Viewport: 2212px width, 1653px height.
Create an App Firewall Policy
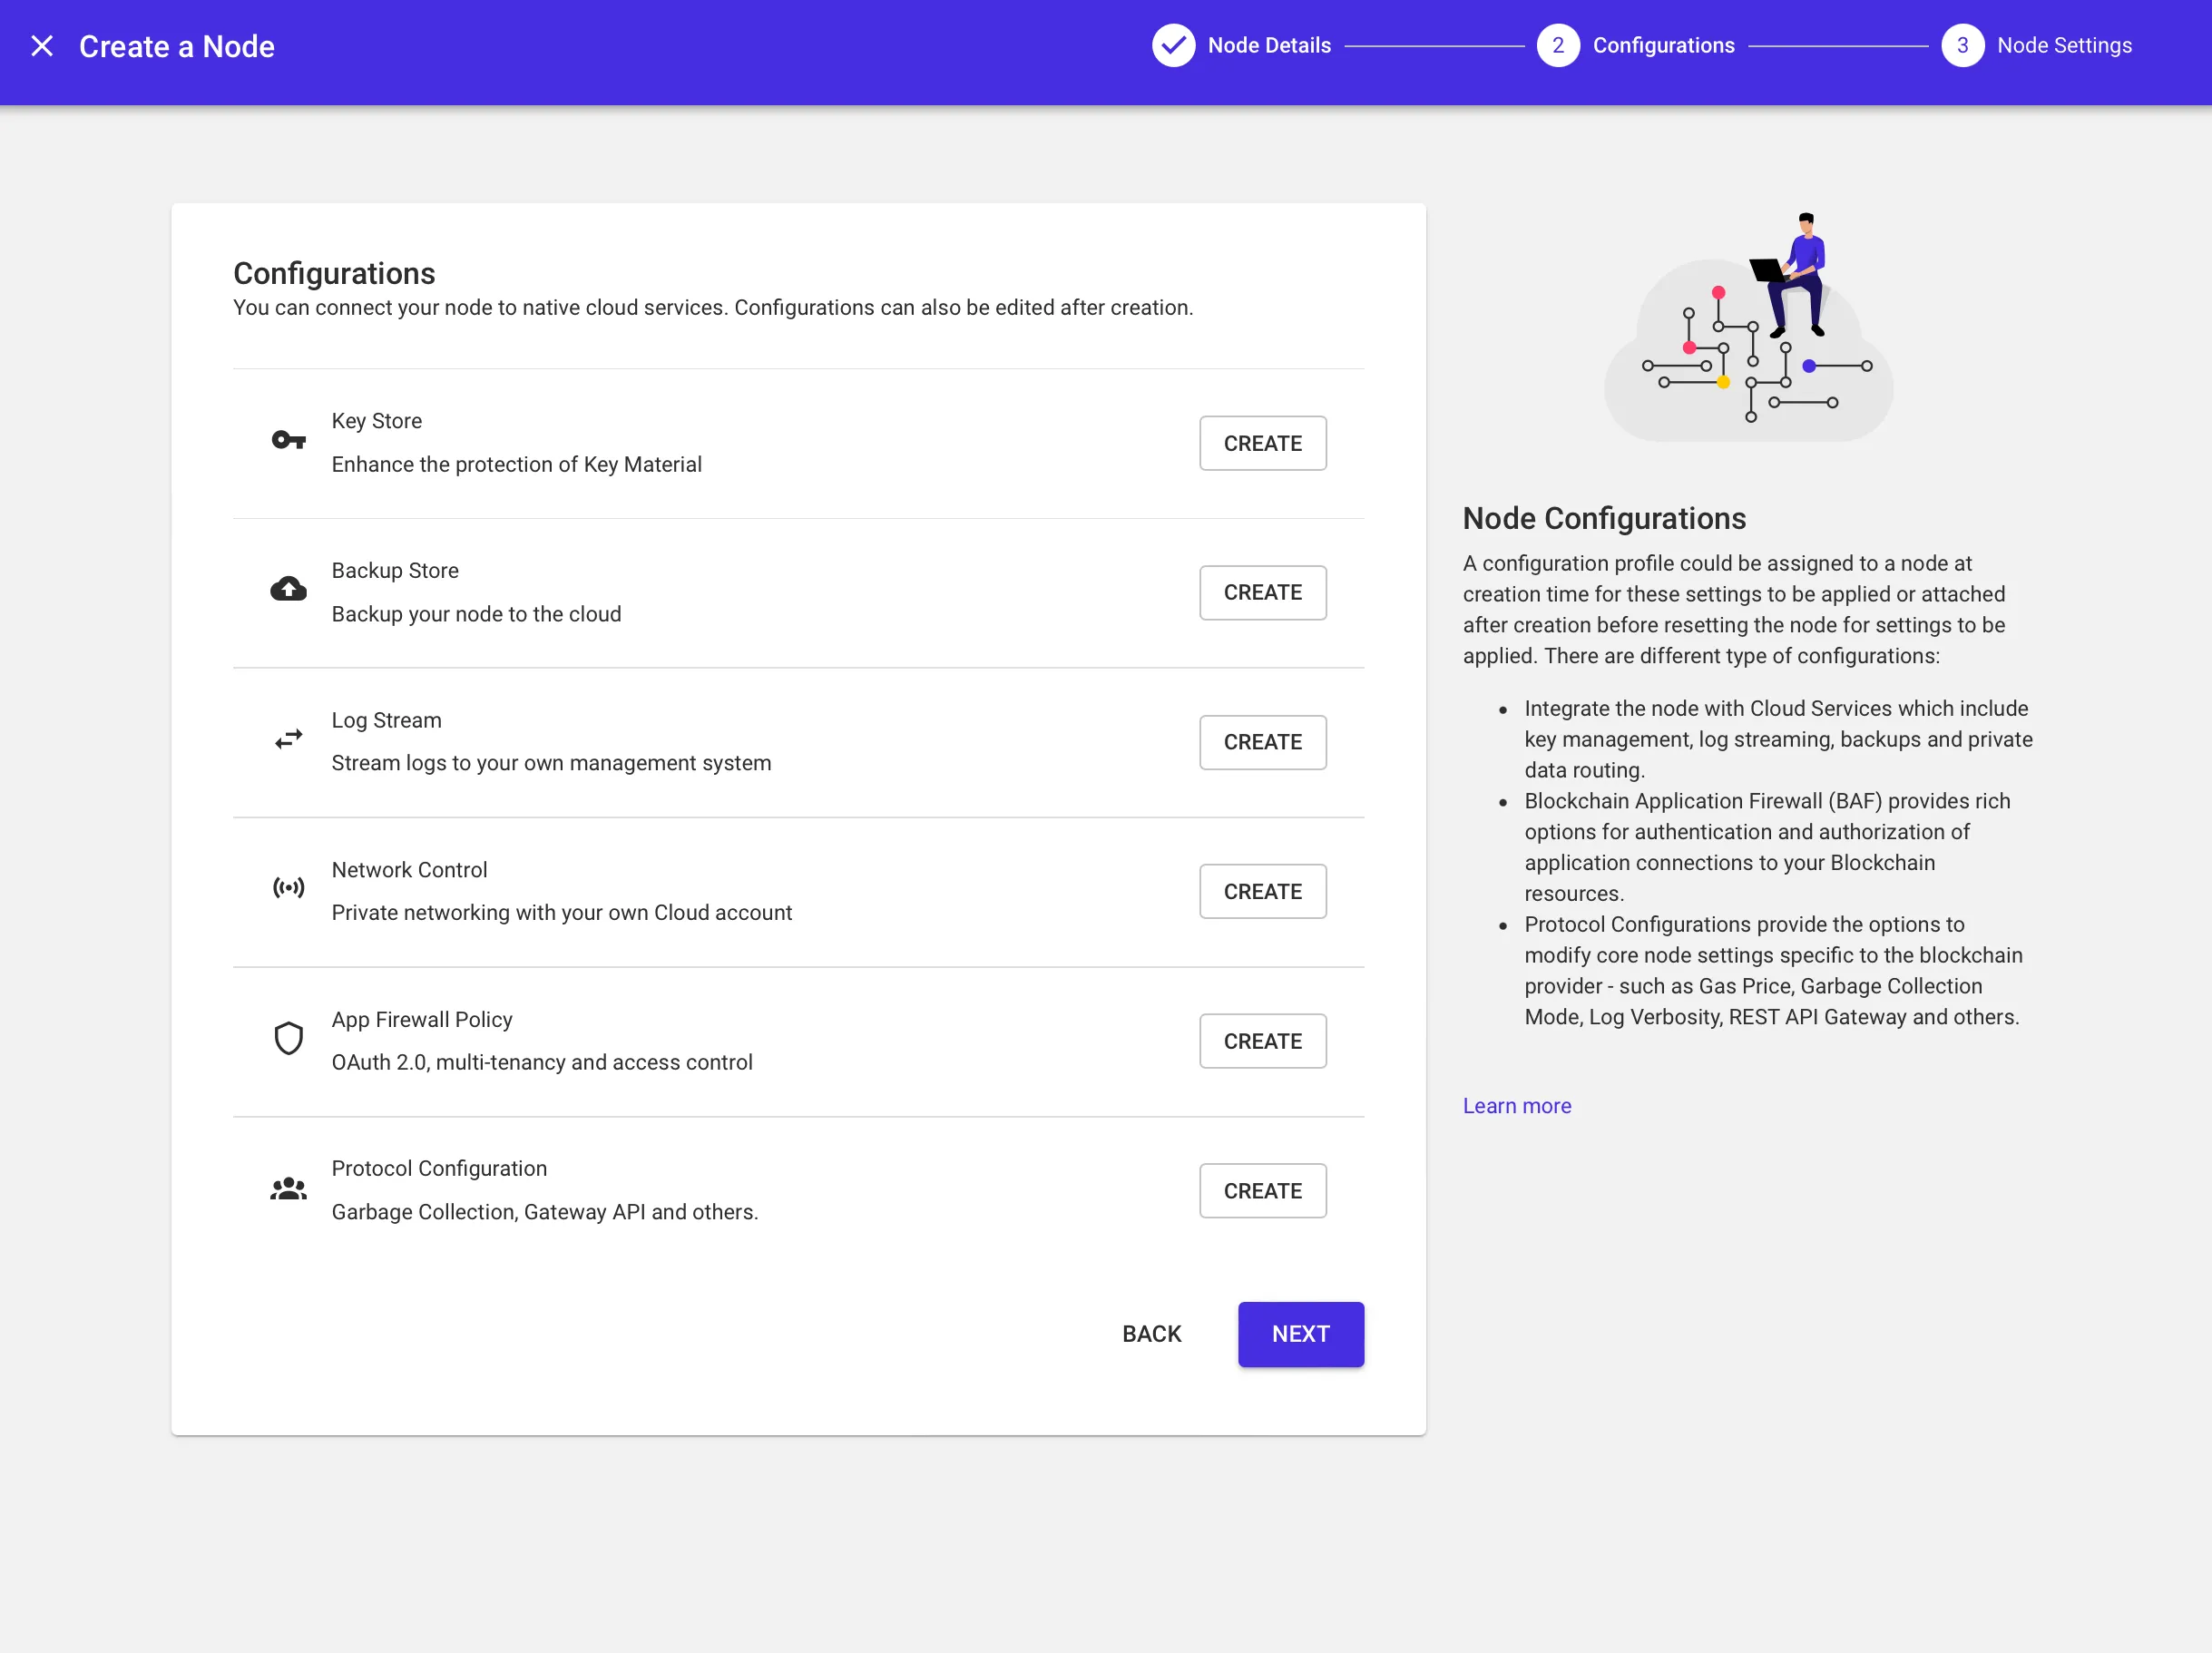1262,1040
